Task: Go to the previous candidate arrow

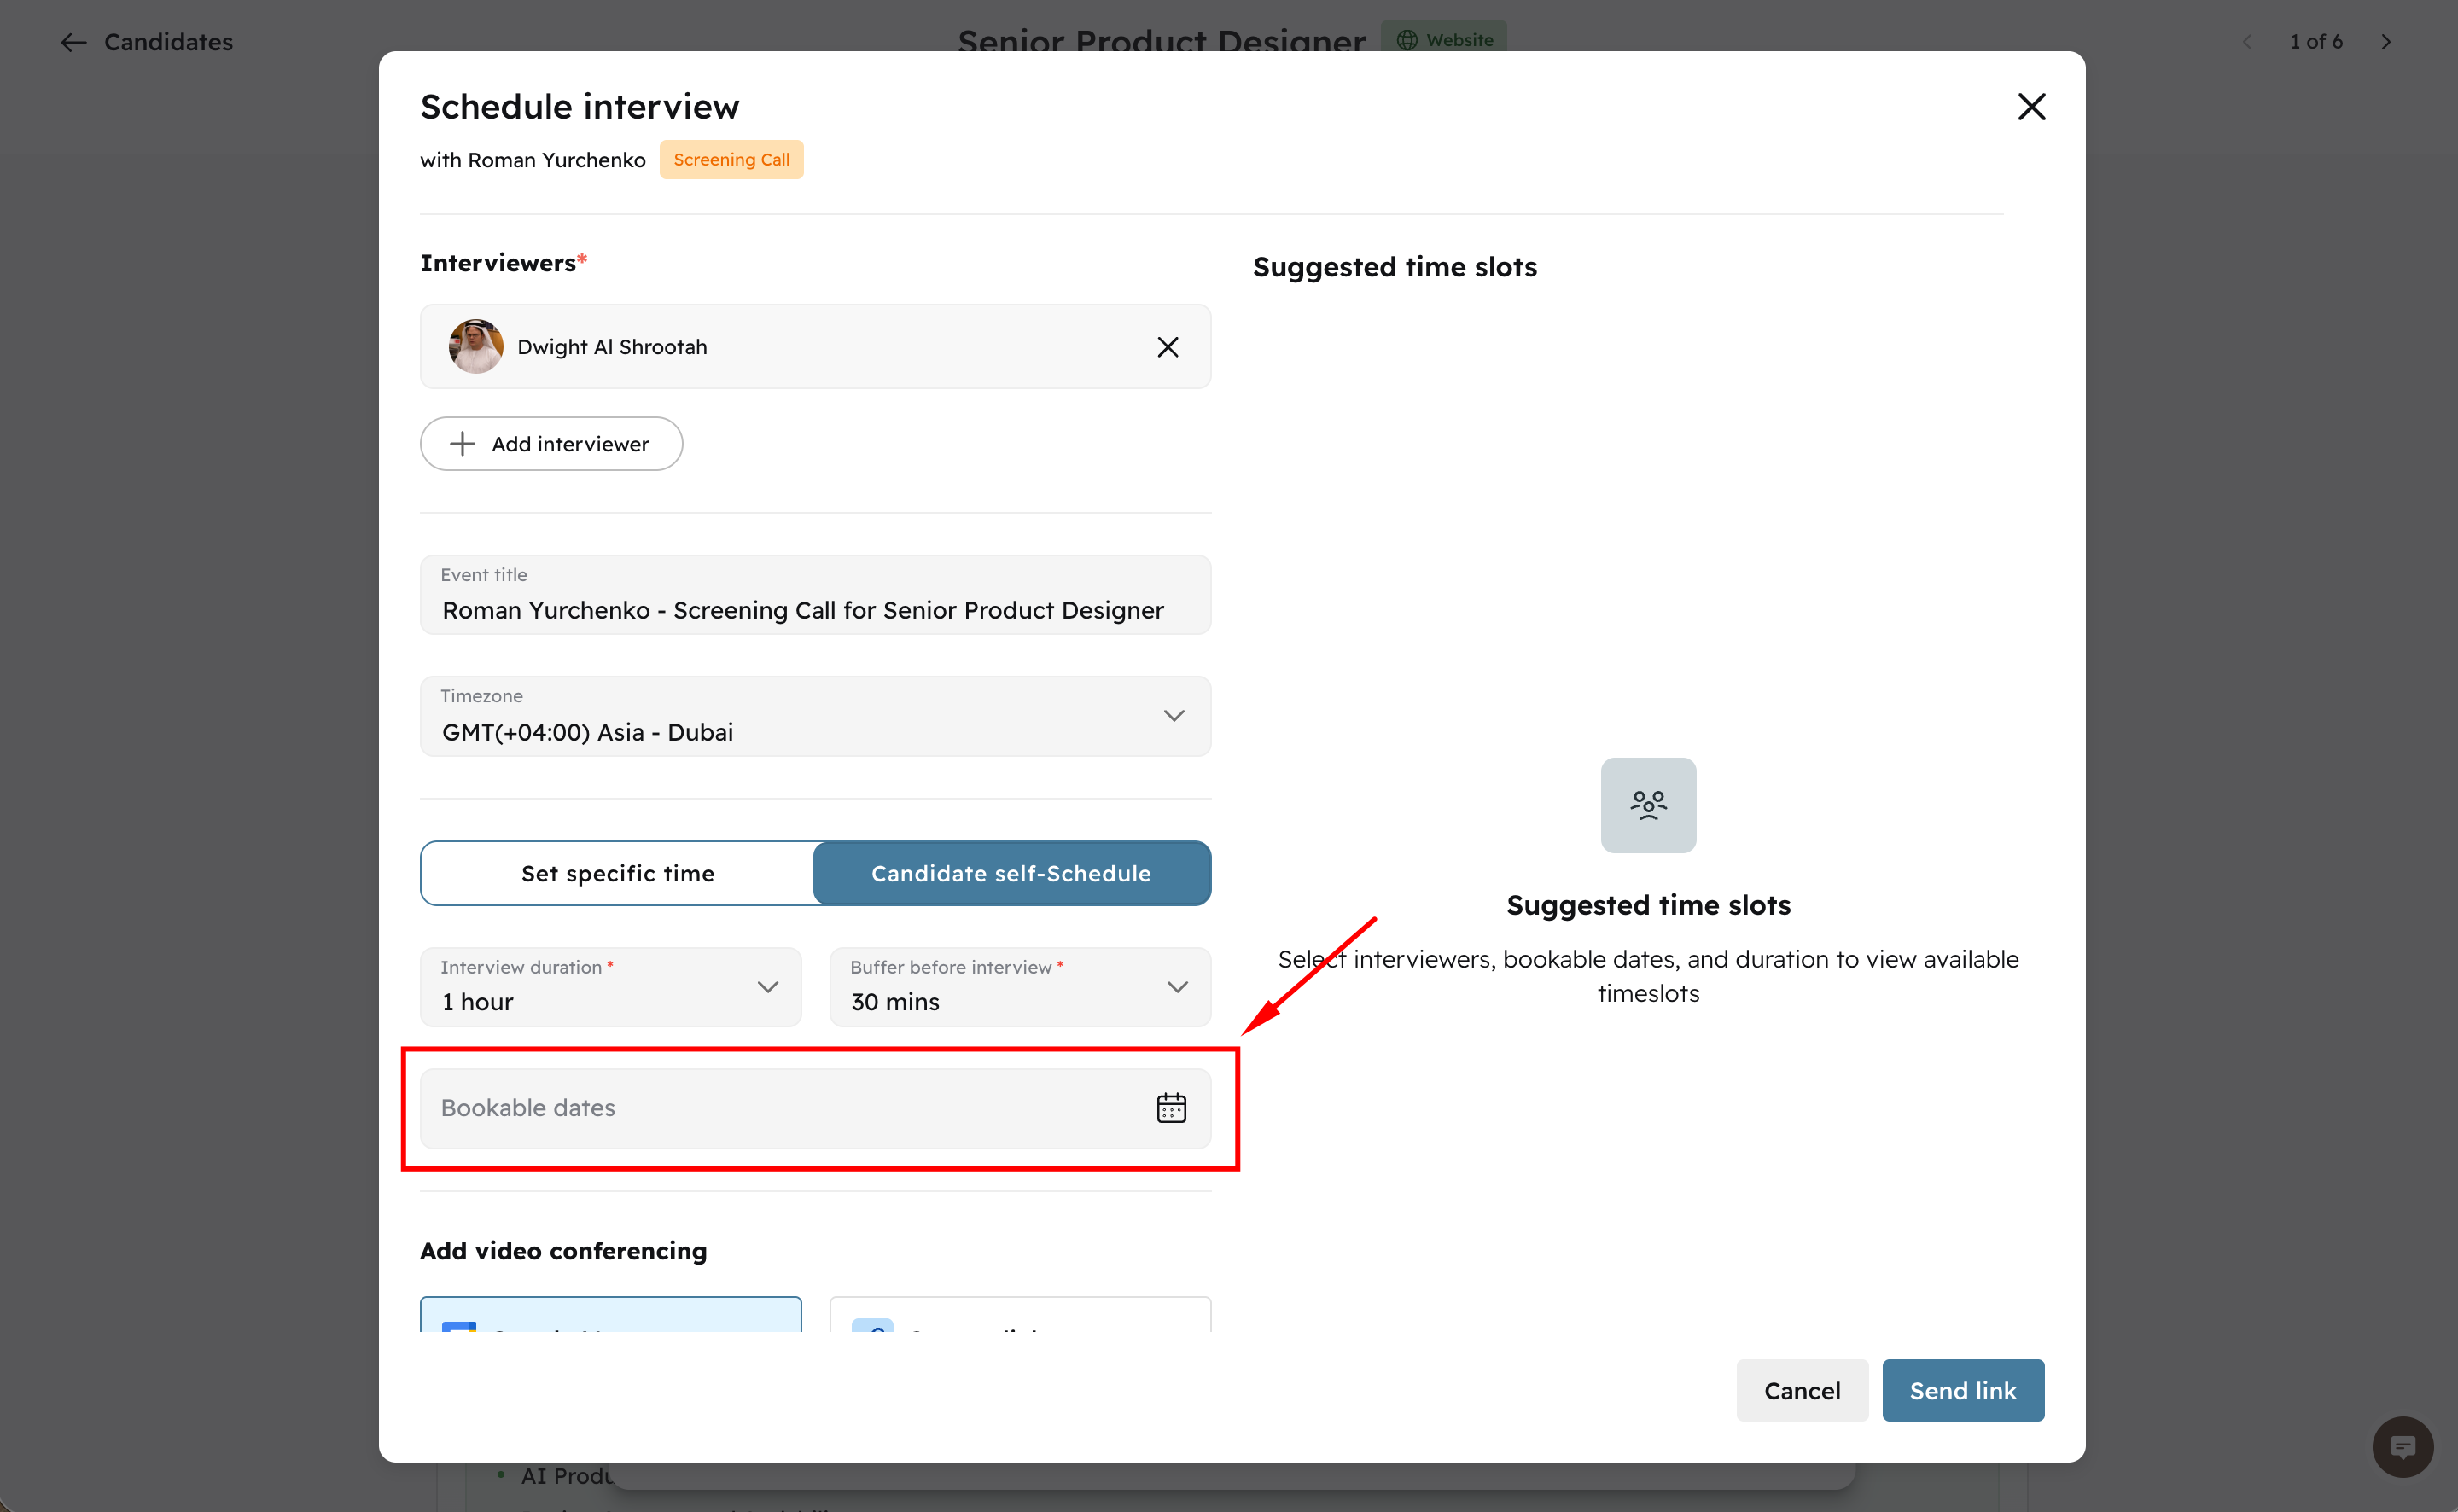Action: click(x=2247, y=42)
